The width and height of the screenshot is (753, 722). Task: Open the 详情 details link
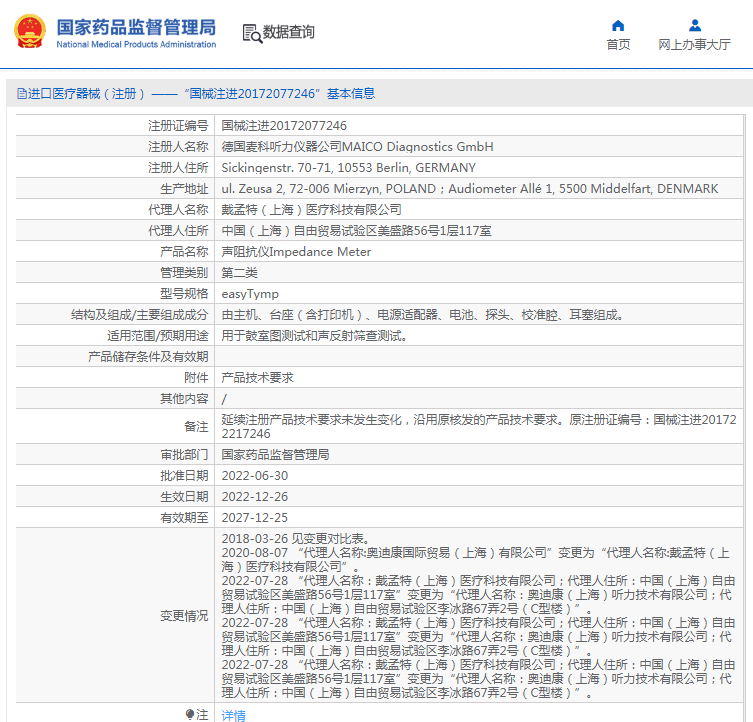(x=233, y=715)
